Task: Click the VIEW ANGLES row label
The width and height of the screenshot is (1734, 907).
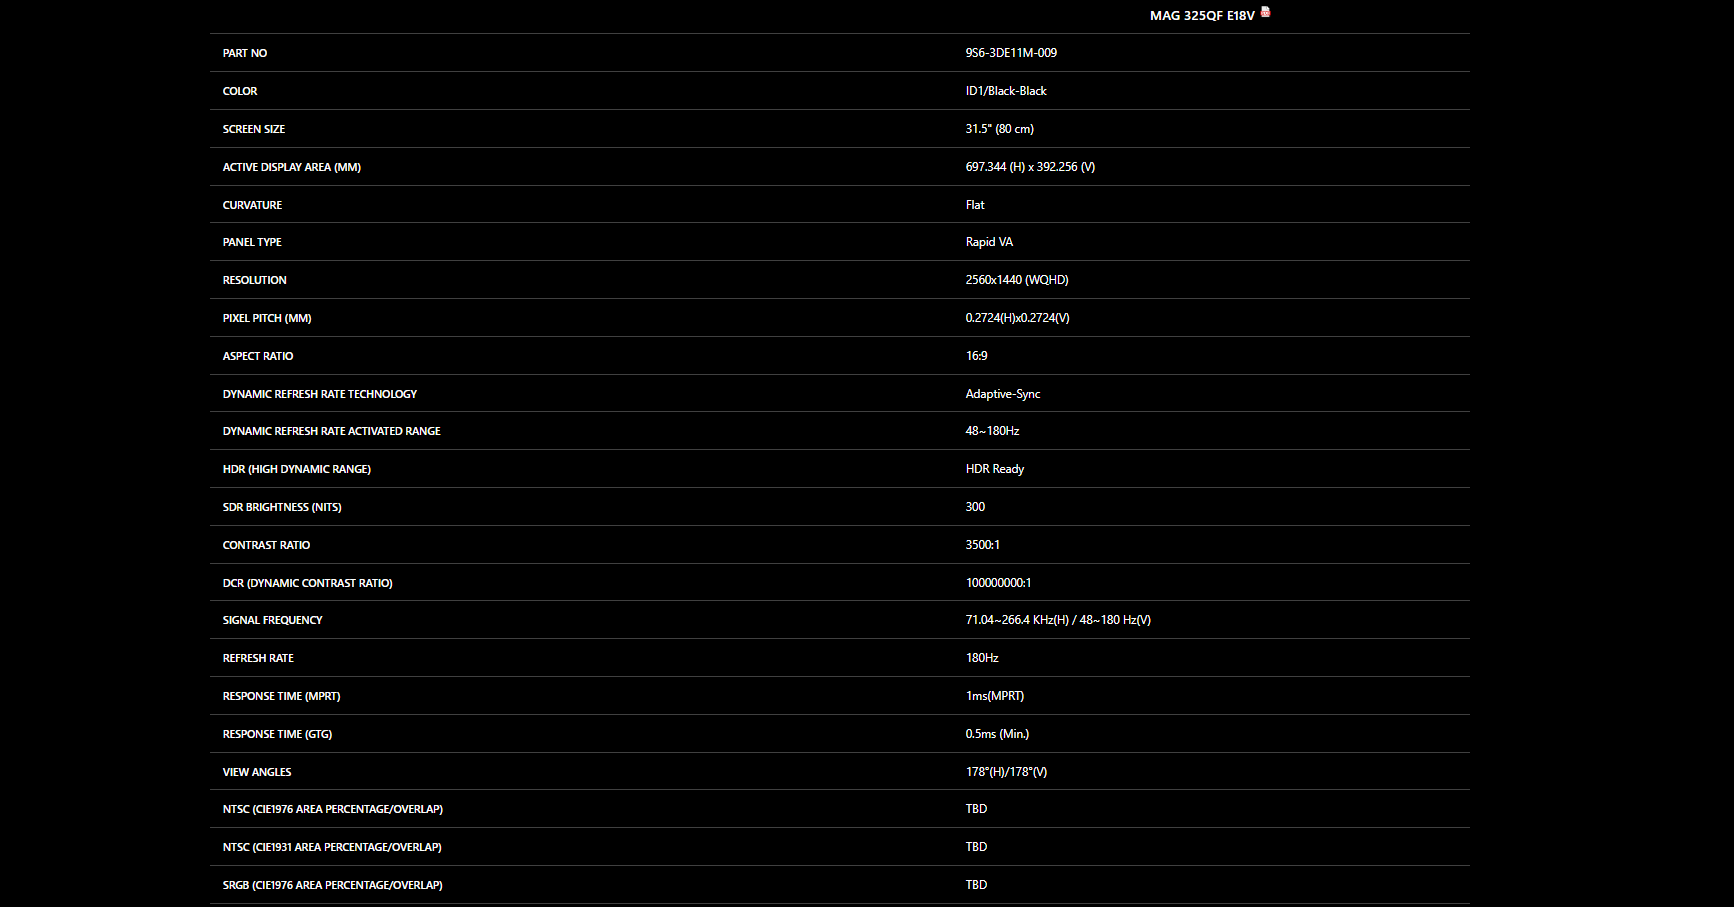Action: [x=257, y=772]
